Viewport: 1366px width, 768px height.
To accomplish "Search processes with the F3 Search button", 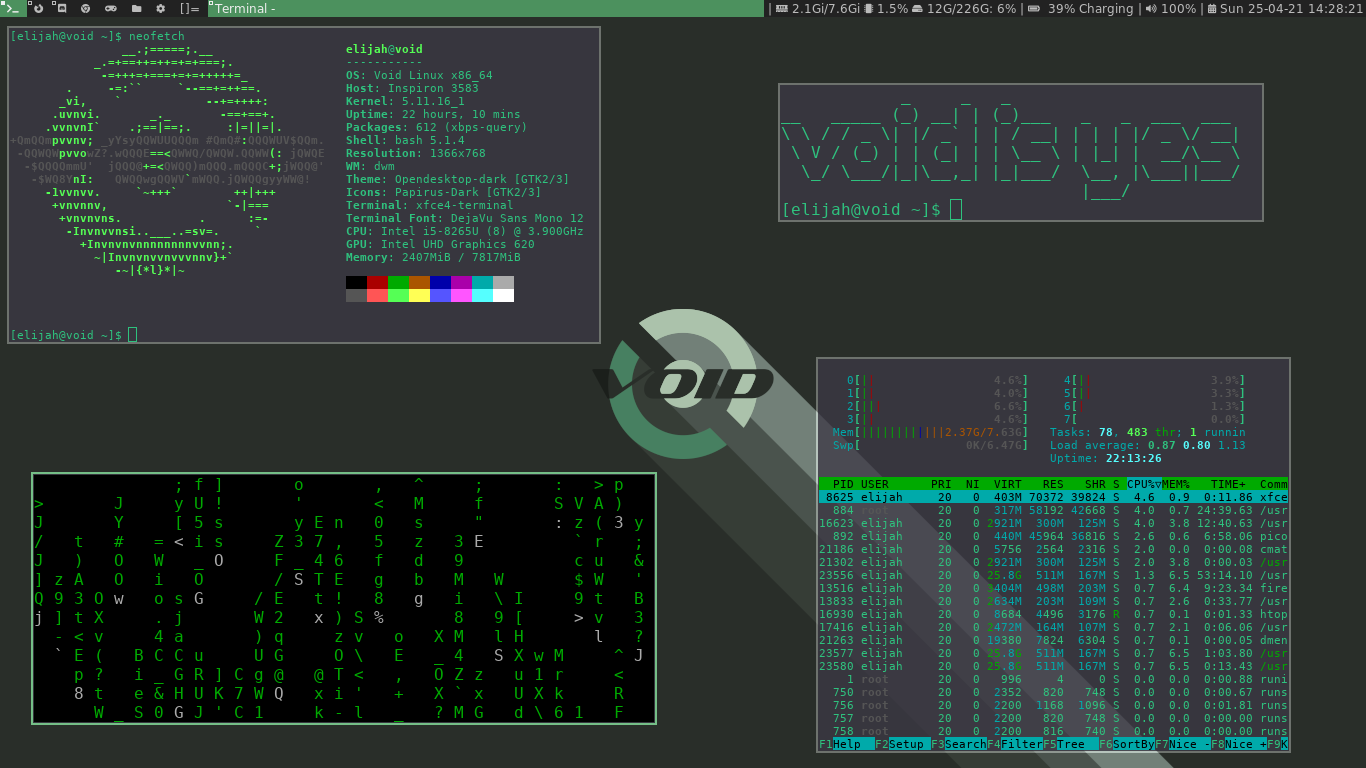I will click(964, 744).
